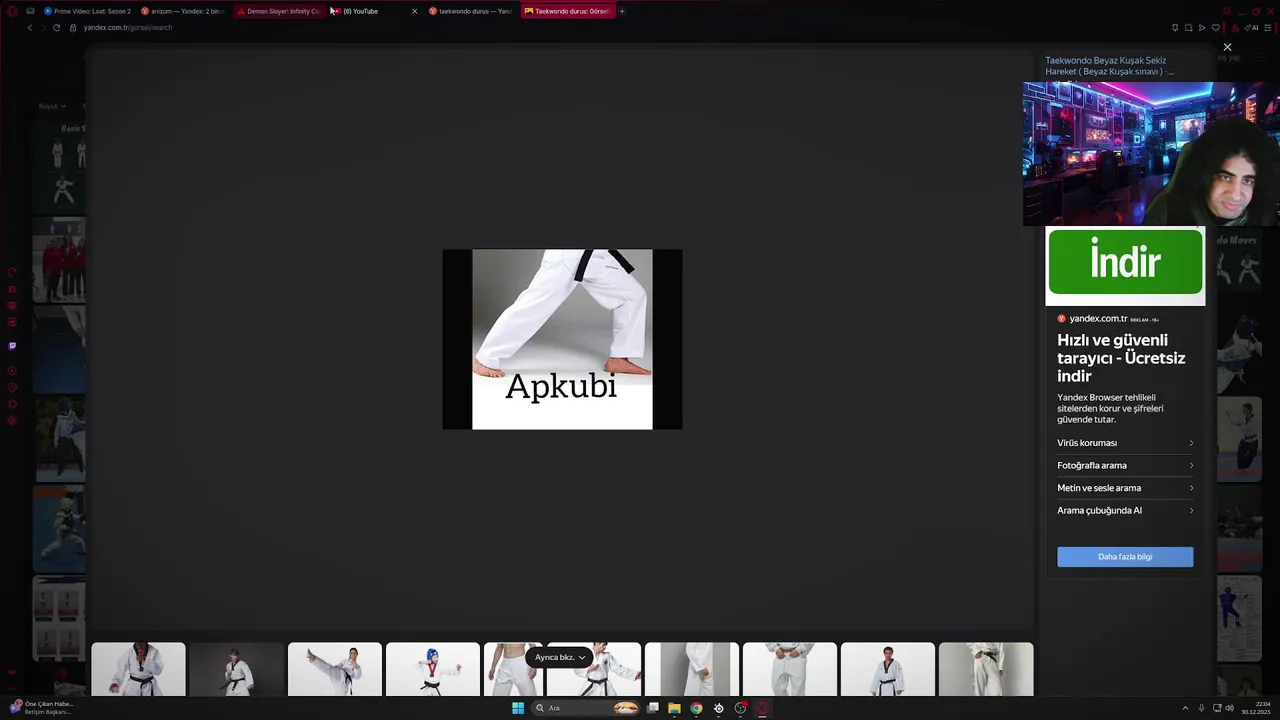Viewport: 1280px width, 720px height.
Task: Show hidden system tray icons chevron
Action: 1185,708
